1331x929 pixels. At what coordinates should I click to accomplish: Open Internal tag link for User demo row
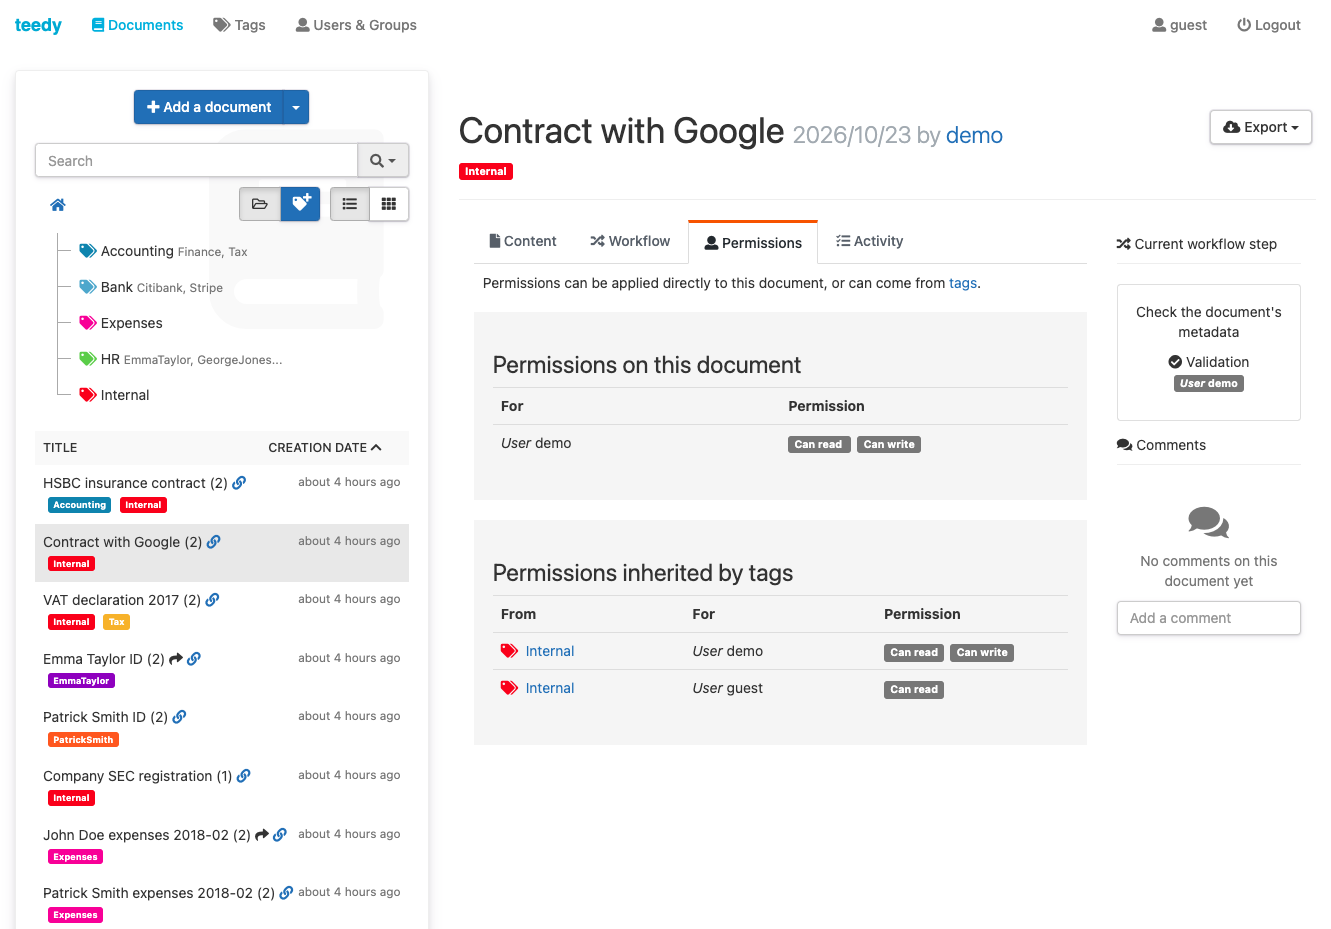click(x=550, y=651)
